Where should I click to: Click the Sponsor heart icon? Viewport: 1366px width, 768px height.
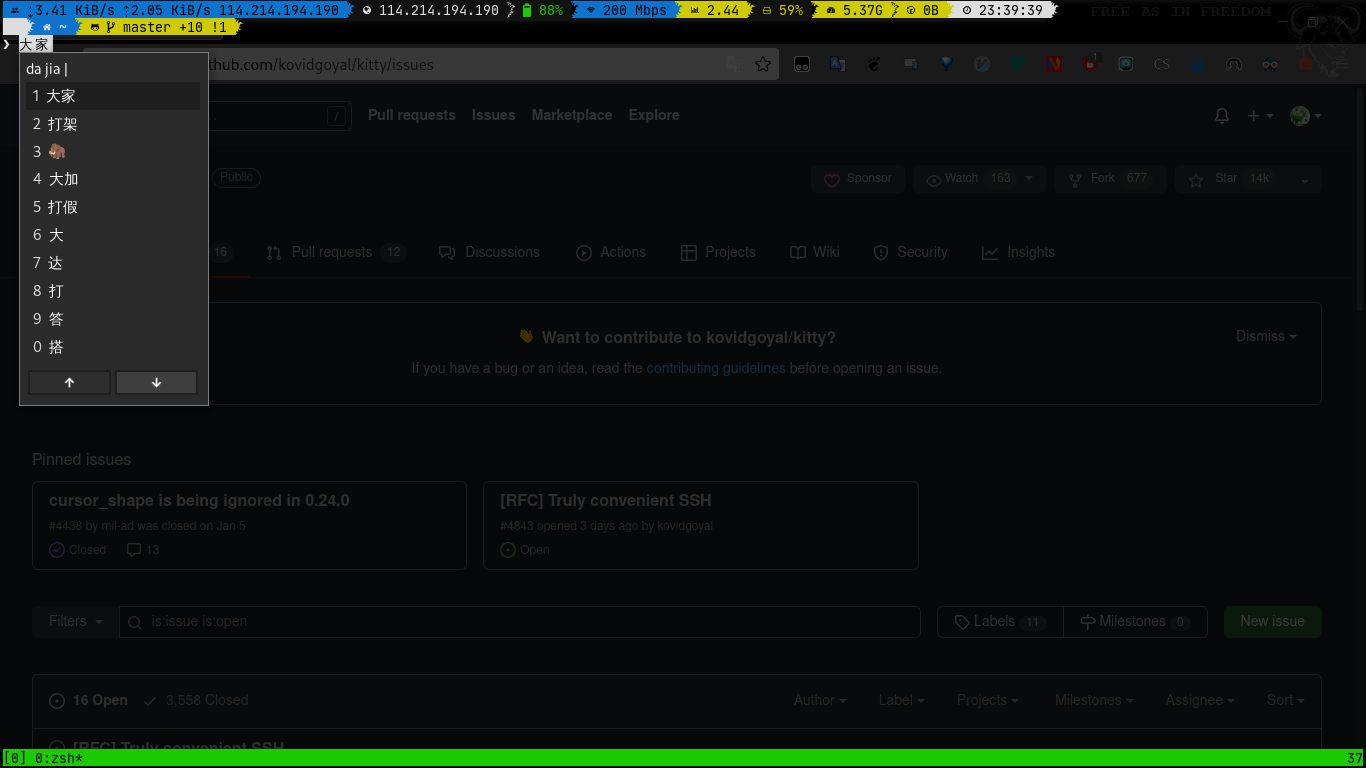(832, 178)
